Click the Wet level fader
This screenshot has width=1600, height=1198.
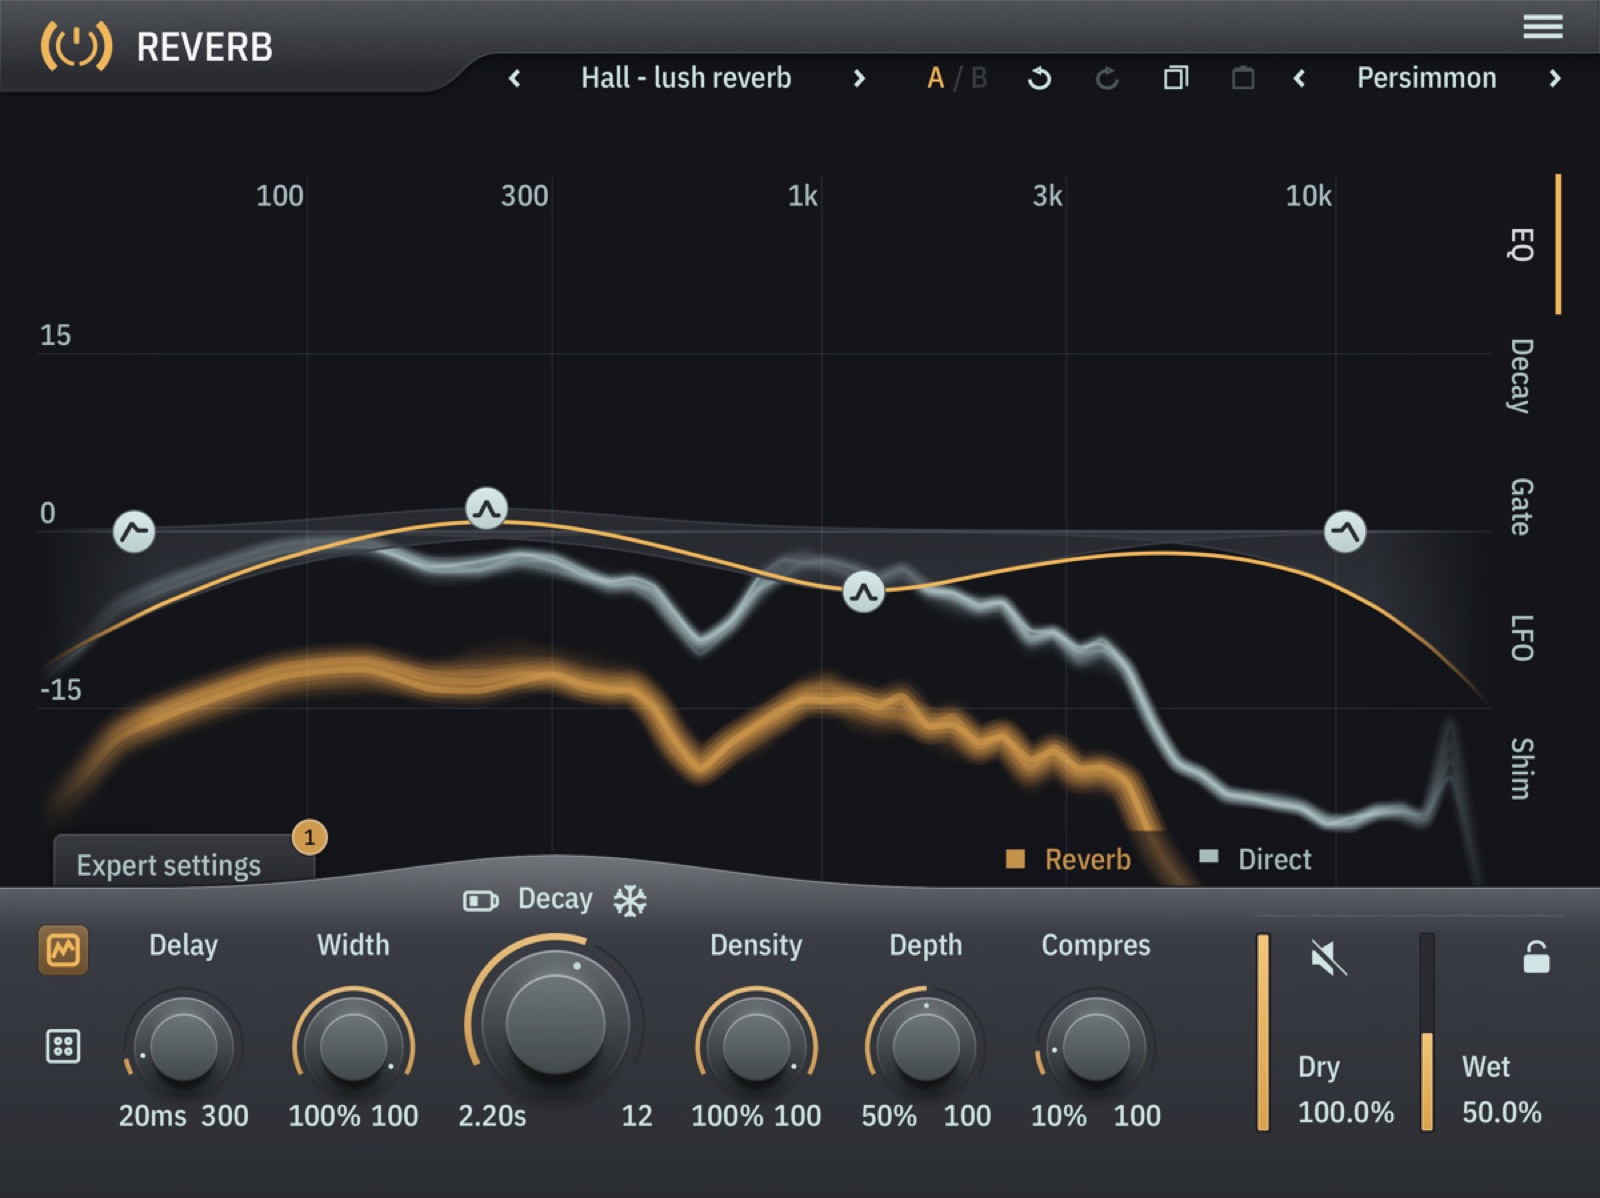pyautogui.click(x=1427, y=1032)
